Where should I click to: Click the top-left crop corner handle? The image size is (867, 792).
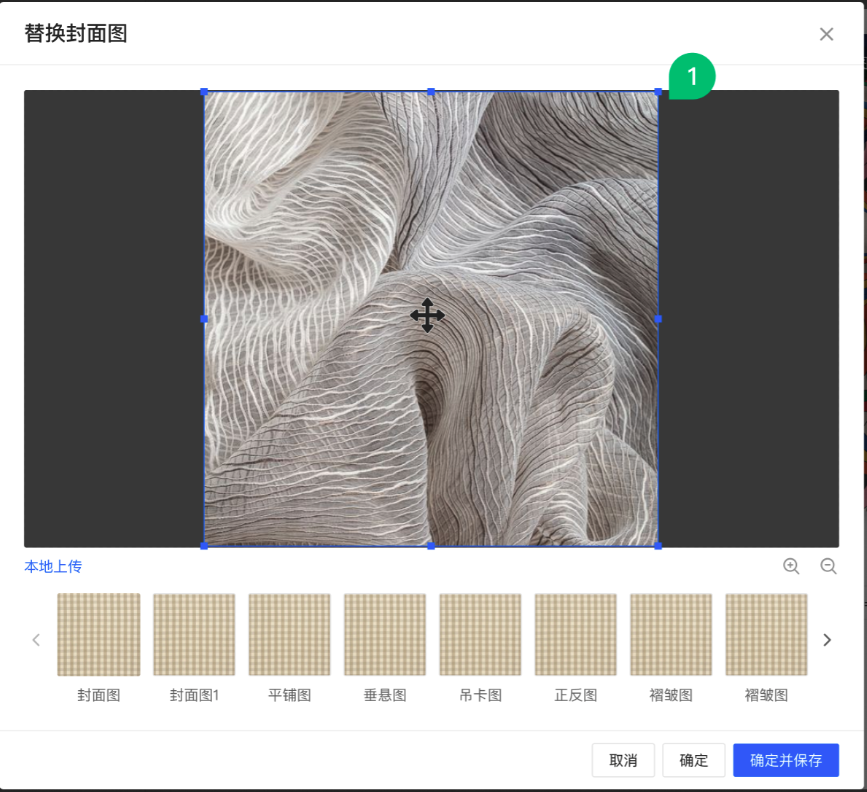click(205, 92)
